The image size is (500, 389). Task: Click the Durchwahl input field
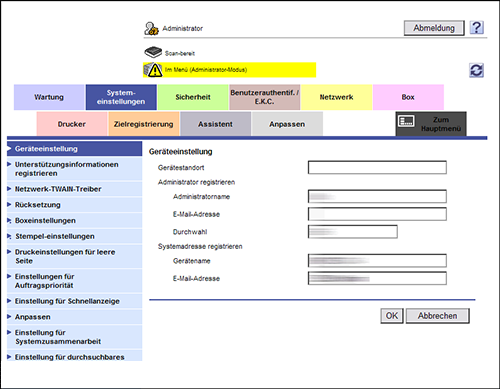353,232
